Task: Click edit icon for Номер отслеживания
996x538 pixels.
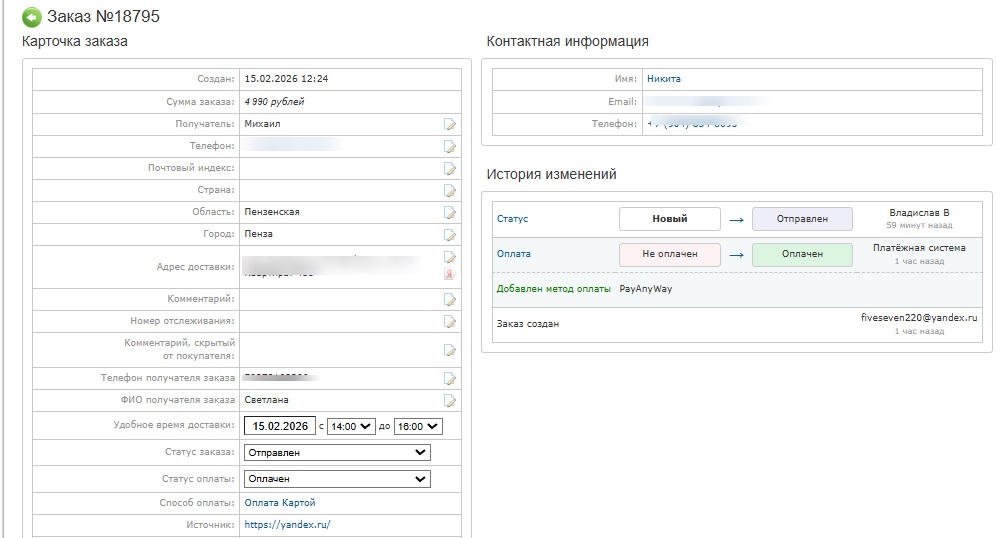Action: pyautogui.click(x=450, y=321)
